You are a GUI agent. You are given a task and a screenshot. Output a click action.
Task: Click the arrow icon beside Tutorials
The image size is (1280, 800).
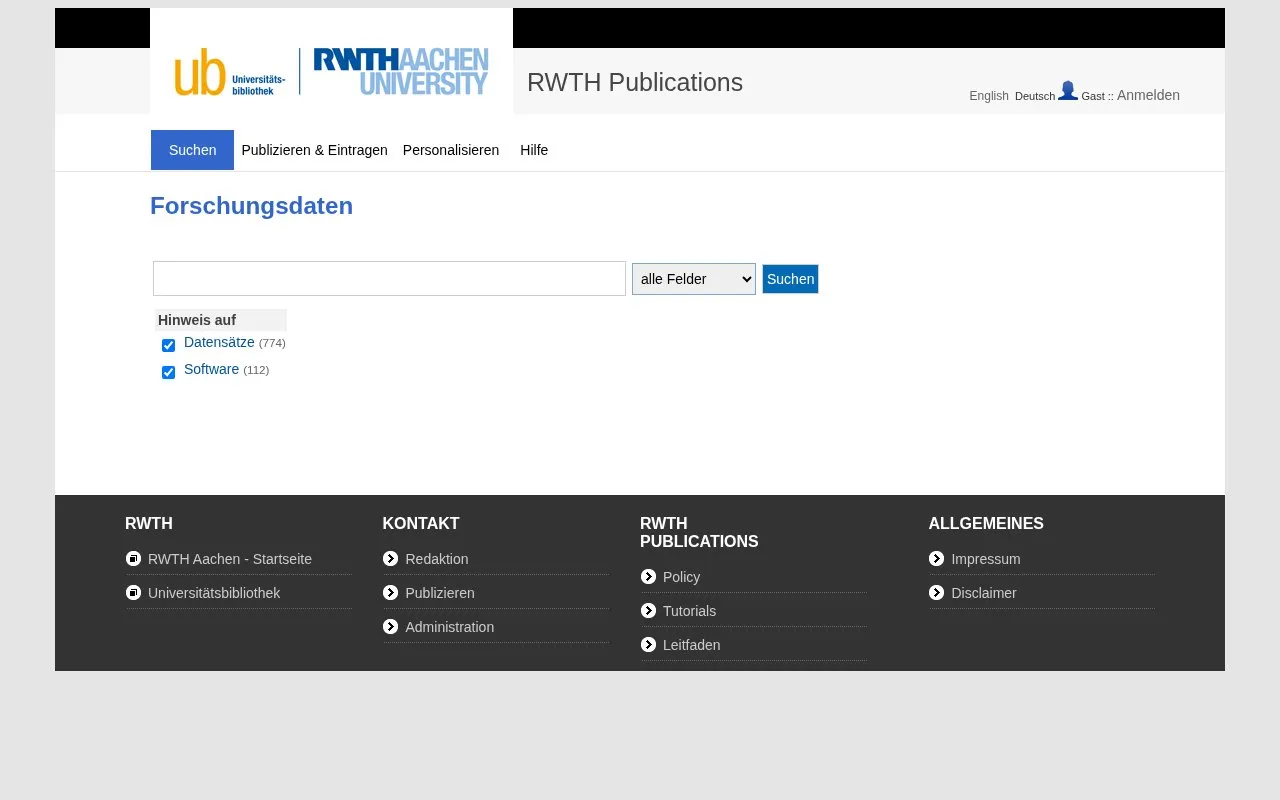point(648,611)
